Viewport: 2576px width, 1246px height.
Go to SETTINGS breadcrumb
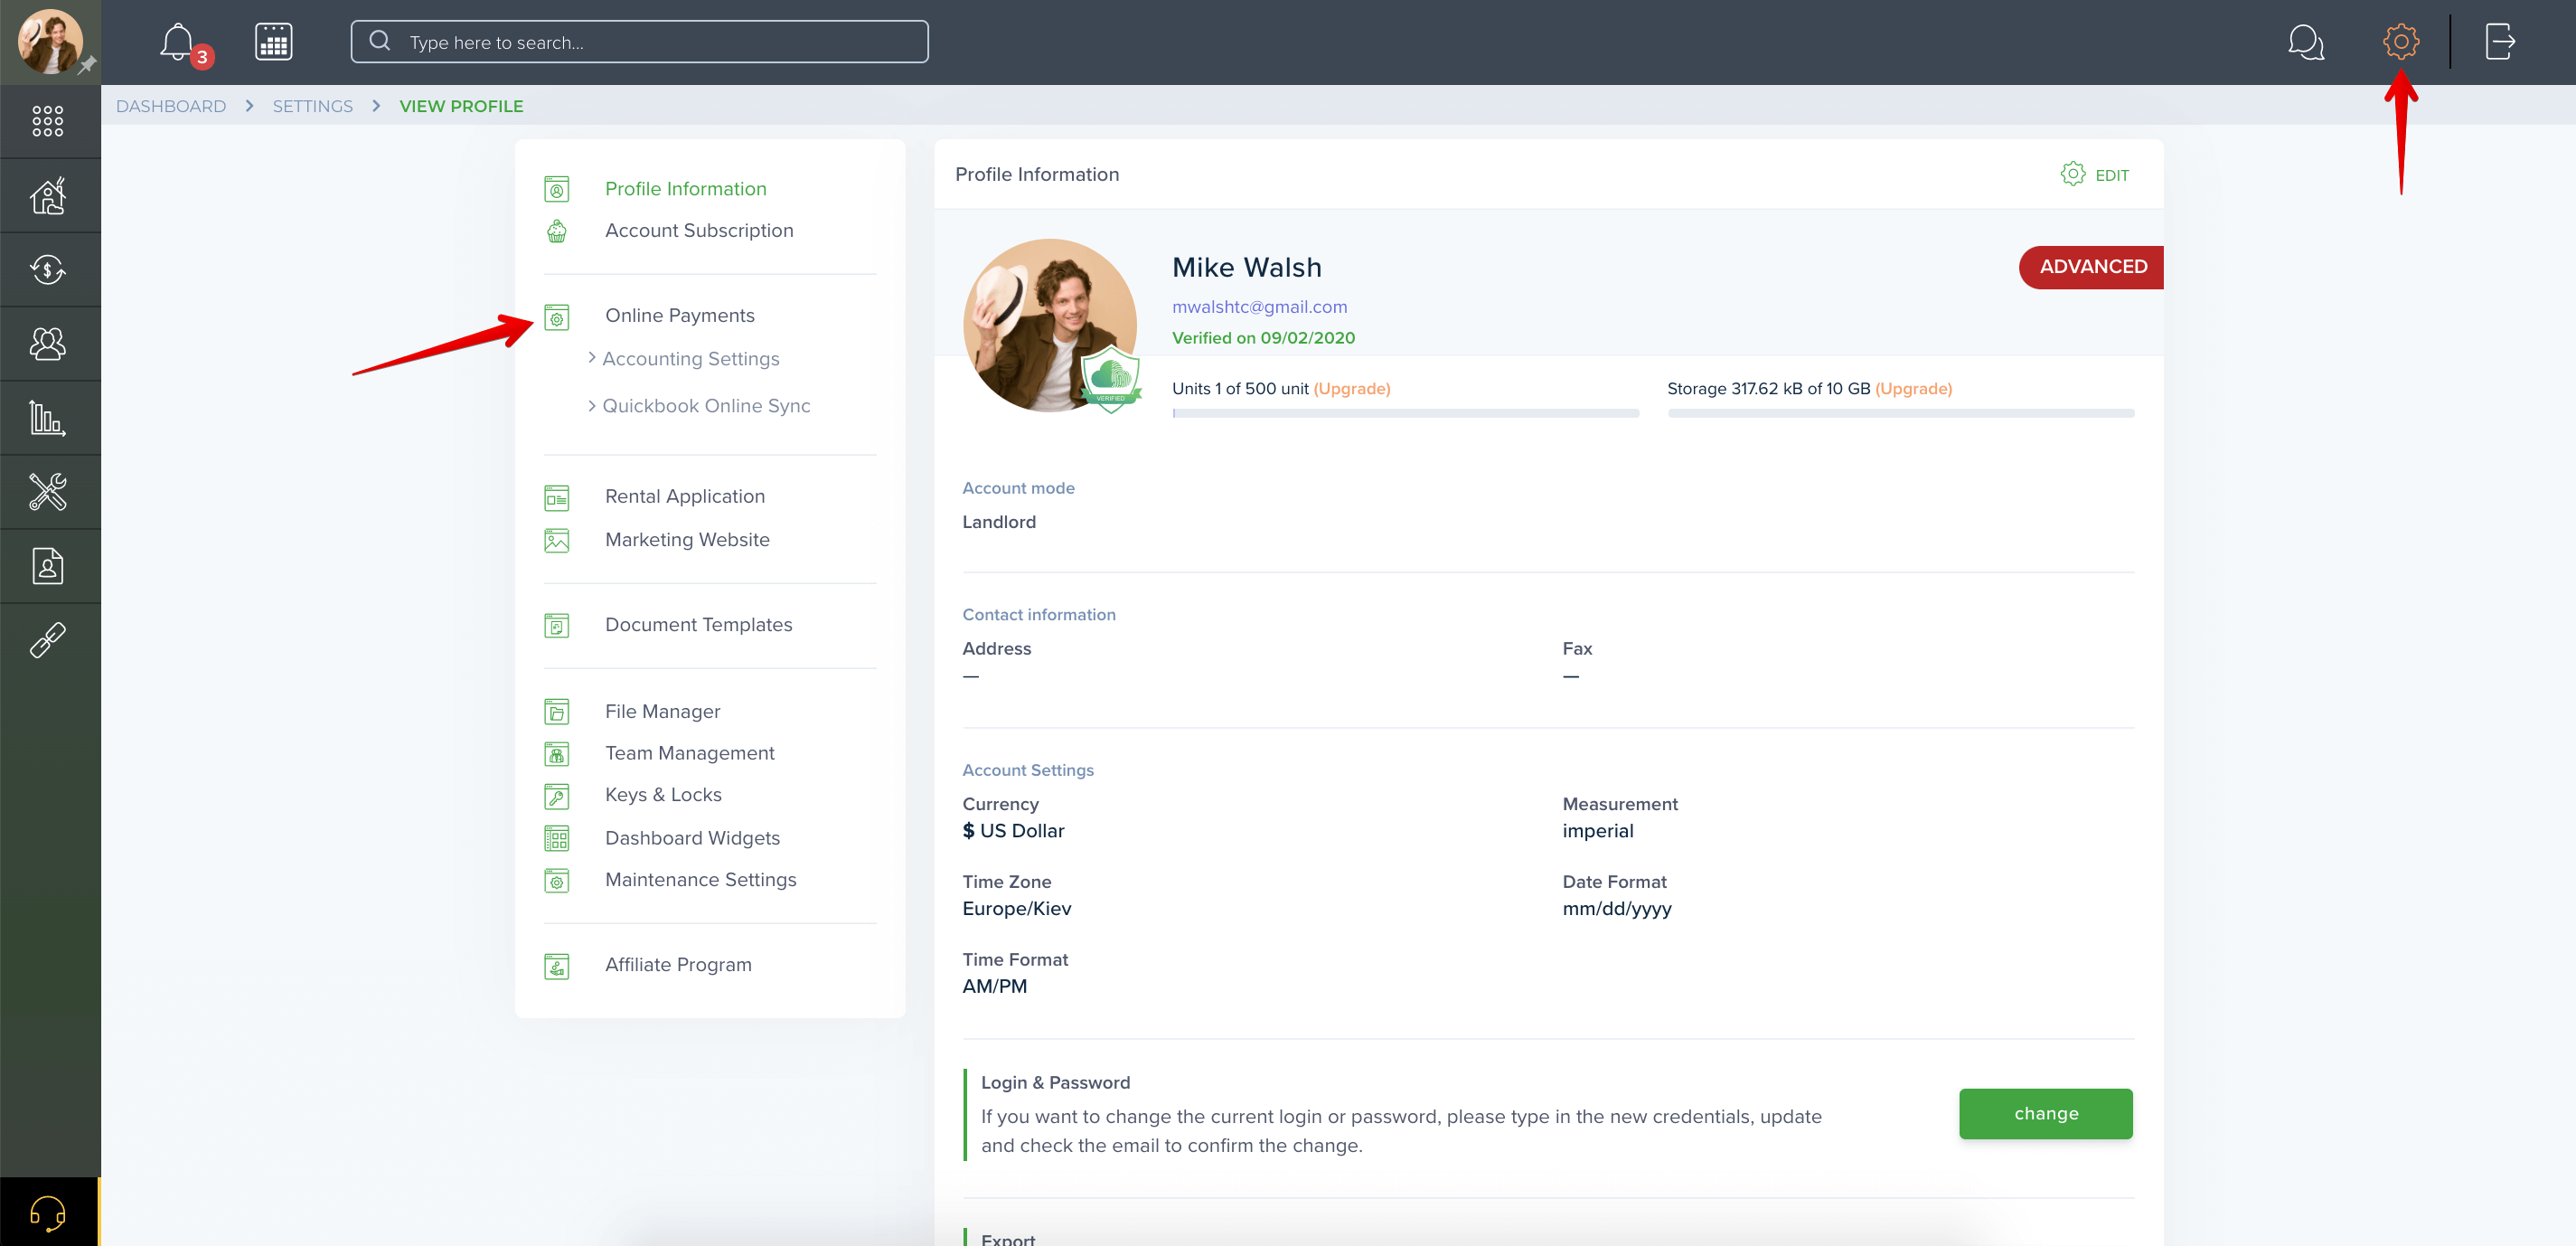coord(313,106)
